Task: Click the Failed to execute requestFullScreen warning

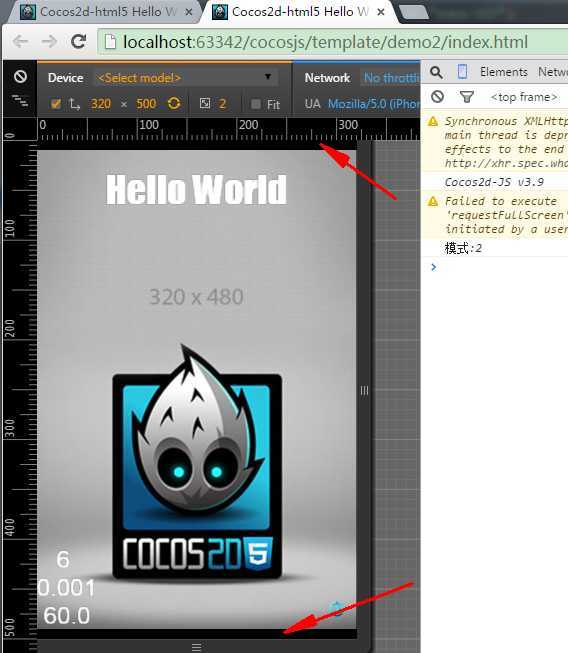Action: [x=495, y=215]
